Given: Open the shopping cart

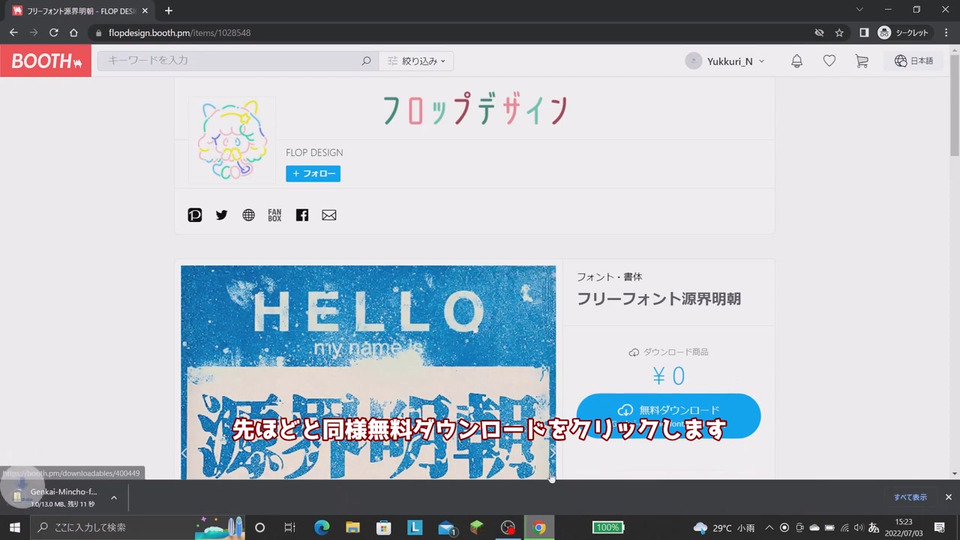Looking at the screenshot, I should [x=861, y=61].
